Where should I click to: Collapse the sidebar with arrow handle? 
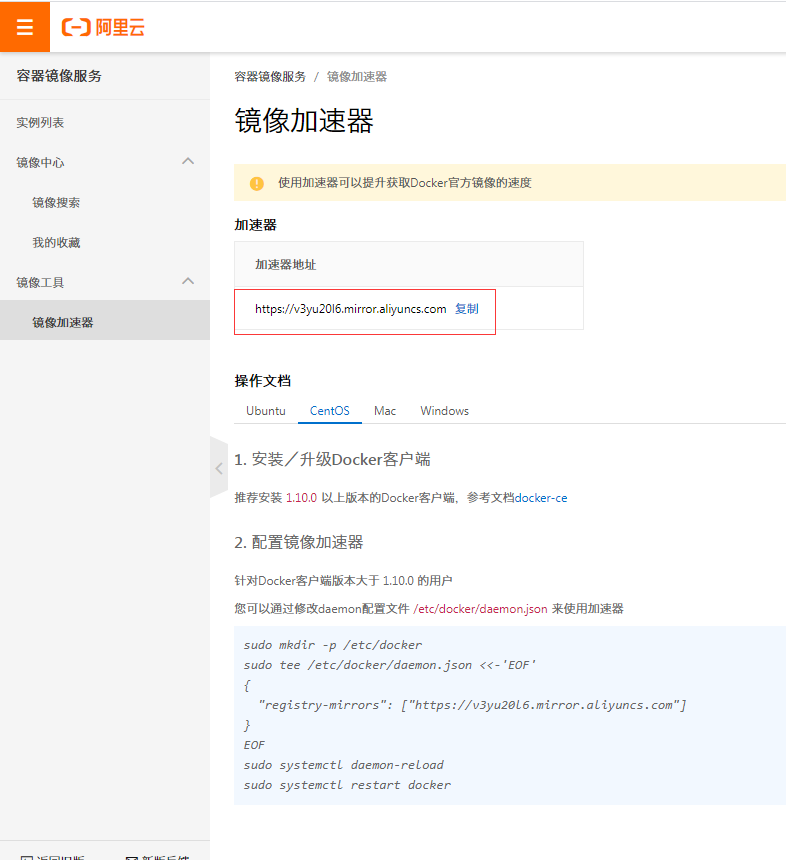click(x=219, y=468)
